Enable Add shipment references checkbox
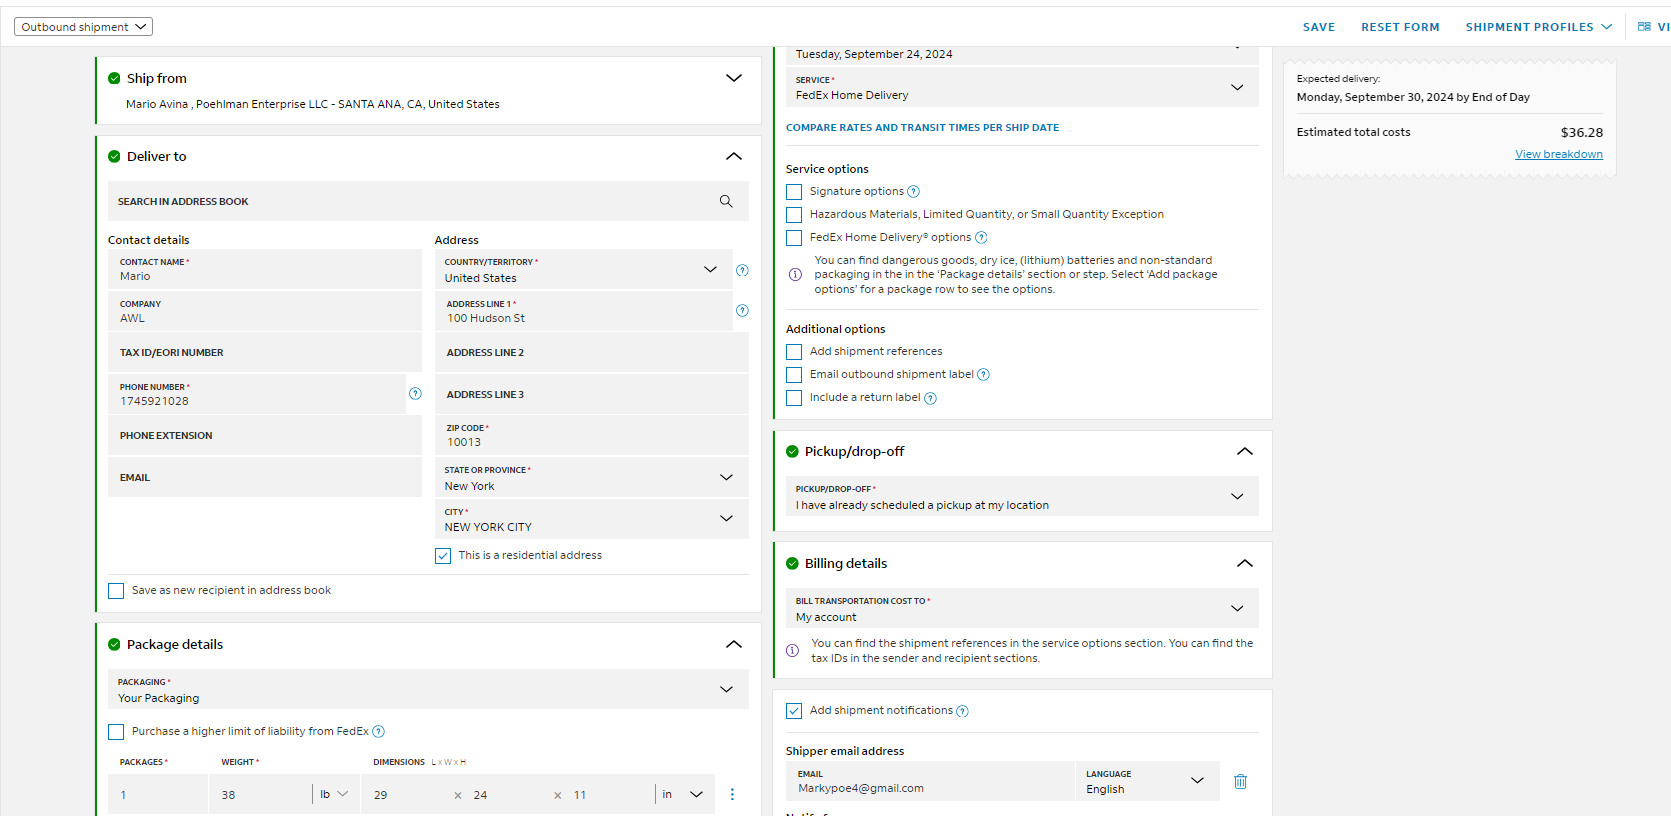Image resolution: width=1671 pixels, height=816 pixels. (x=794, y=352)
